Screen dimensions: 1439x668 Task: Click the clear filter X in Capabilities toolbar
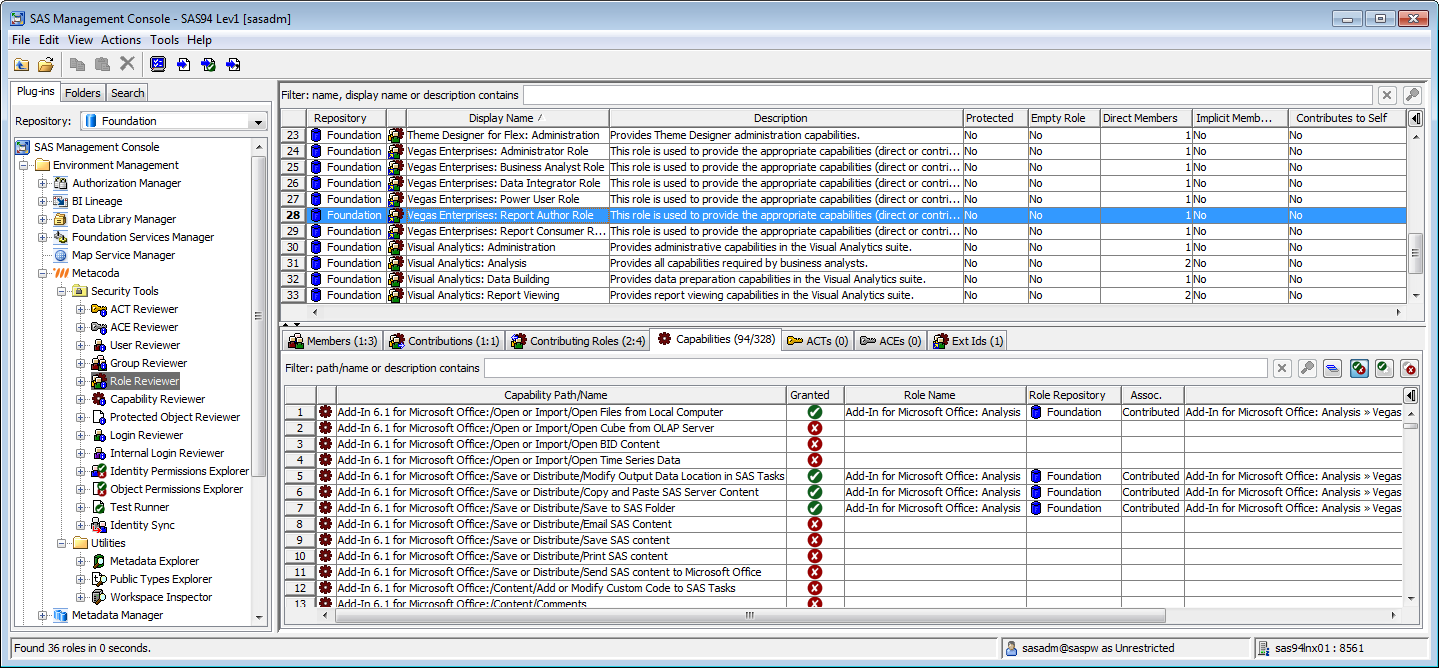[1282, 368]
